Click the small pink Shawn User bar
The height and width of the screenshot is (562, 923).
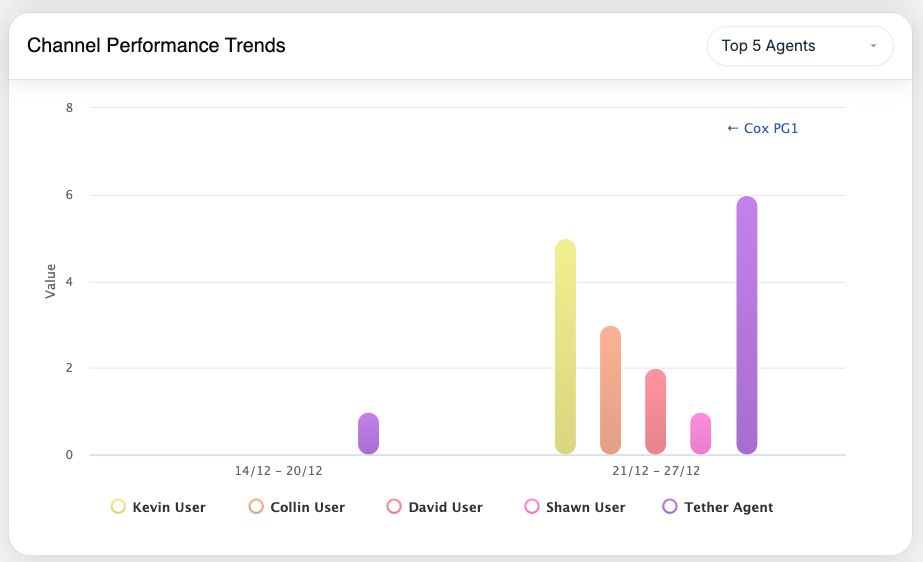[701, 434]
